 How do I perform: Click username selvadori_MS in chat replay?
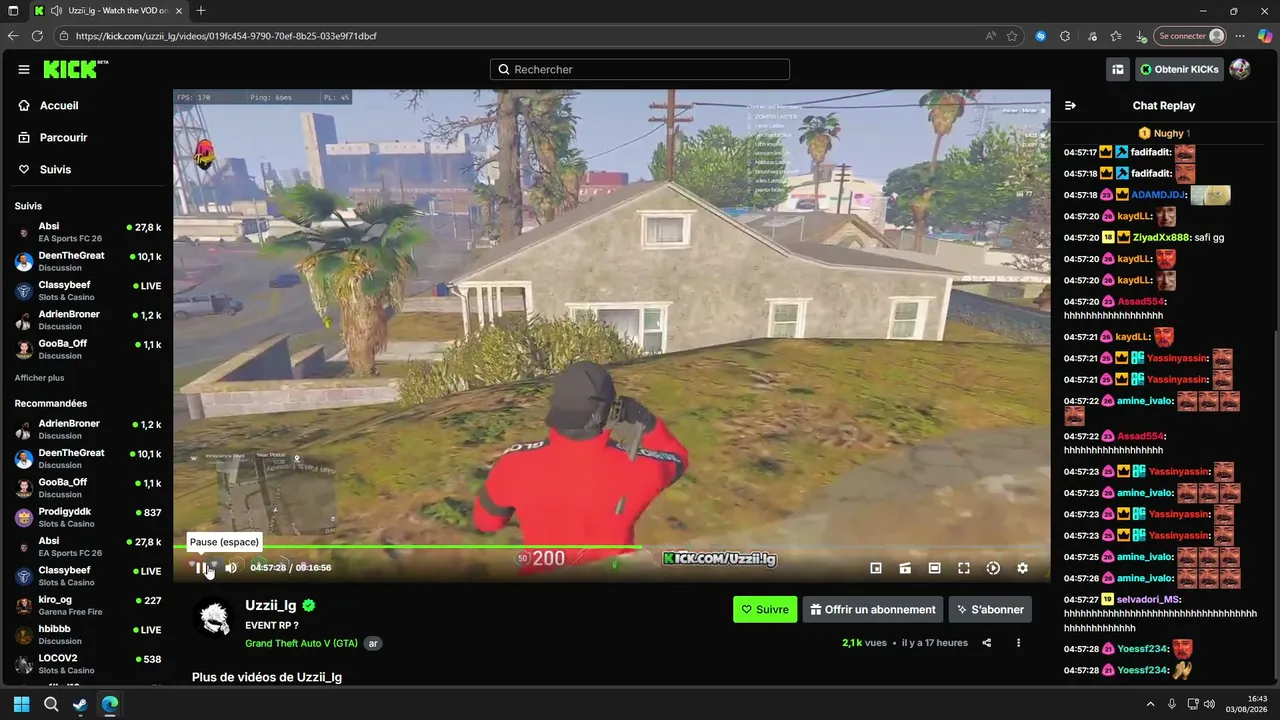click(x=1148, y=600)
